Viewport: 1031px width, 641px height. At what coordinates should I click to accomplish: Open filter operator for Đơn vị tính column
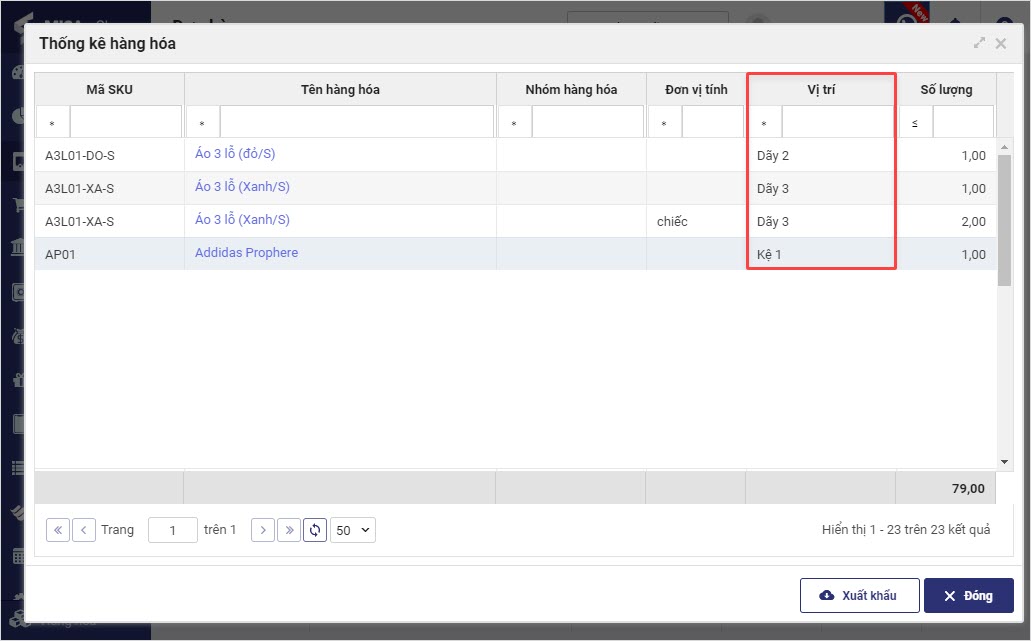click(x=665, y=122)
